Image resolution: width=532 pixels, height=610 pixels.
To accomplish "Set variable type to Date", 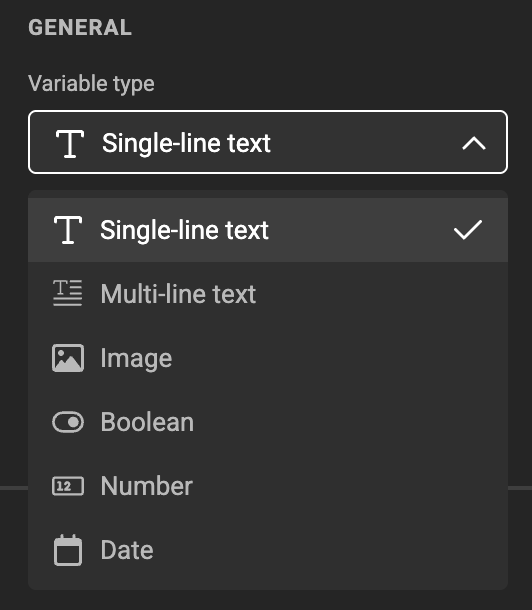I will [x=268, y=550].
